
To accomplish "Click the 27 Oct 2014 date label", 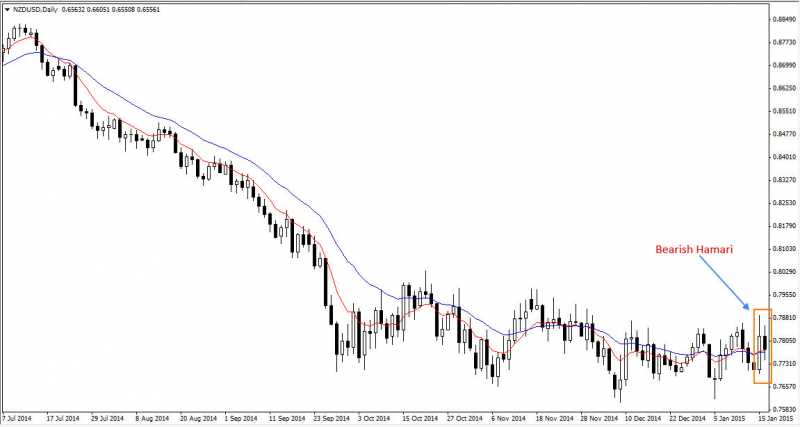I will point(463,418).
